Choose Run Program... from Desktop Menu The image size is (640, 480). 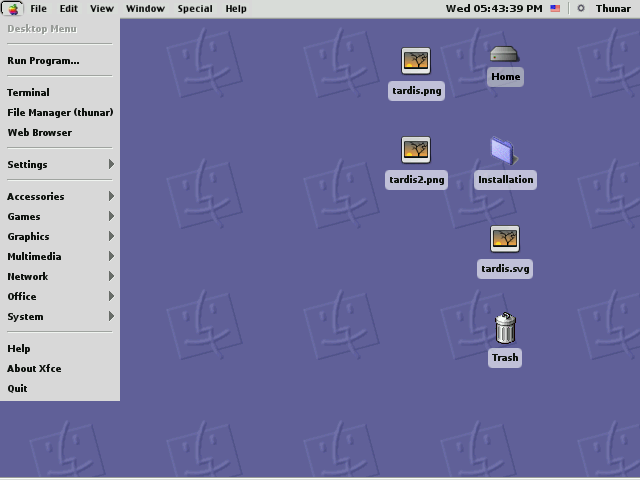click(x=60, y=61)
